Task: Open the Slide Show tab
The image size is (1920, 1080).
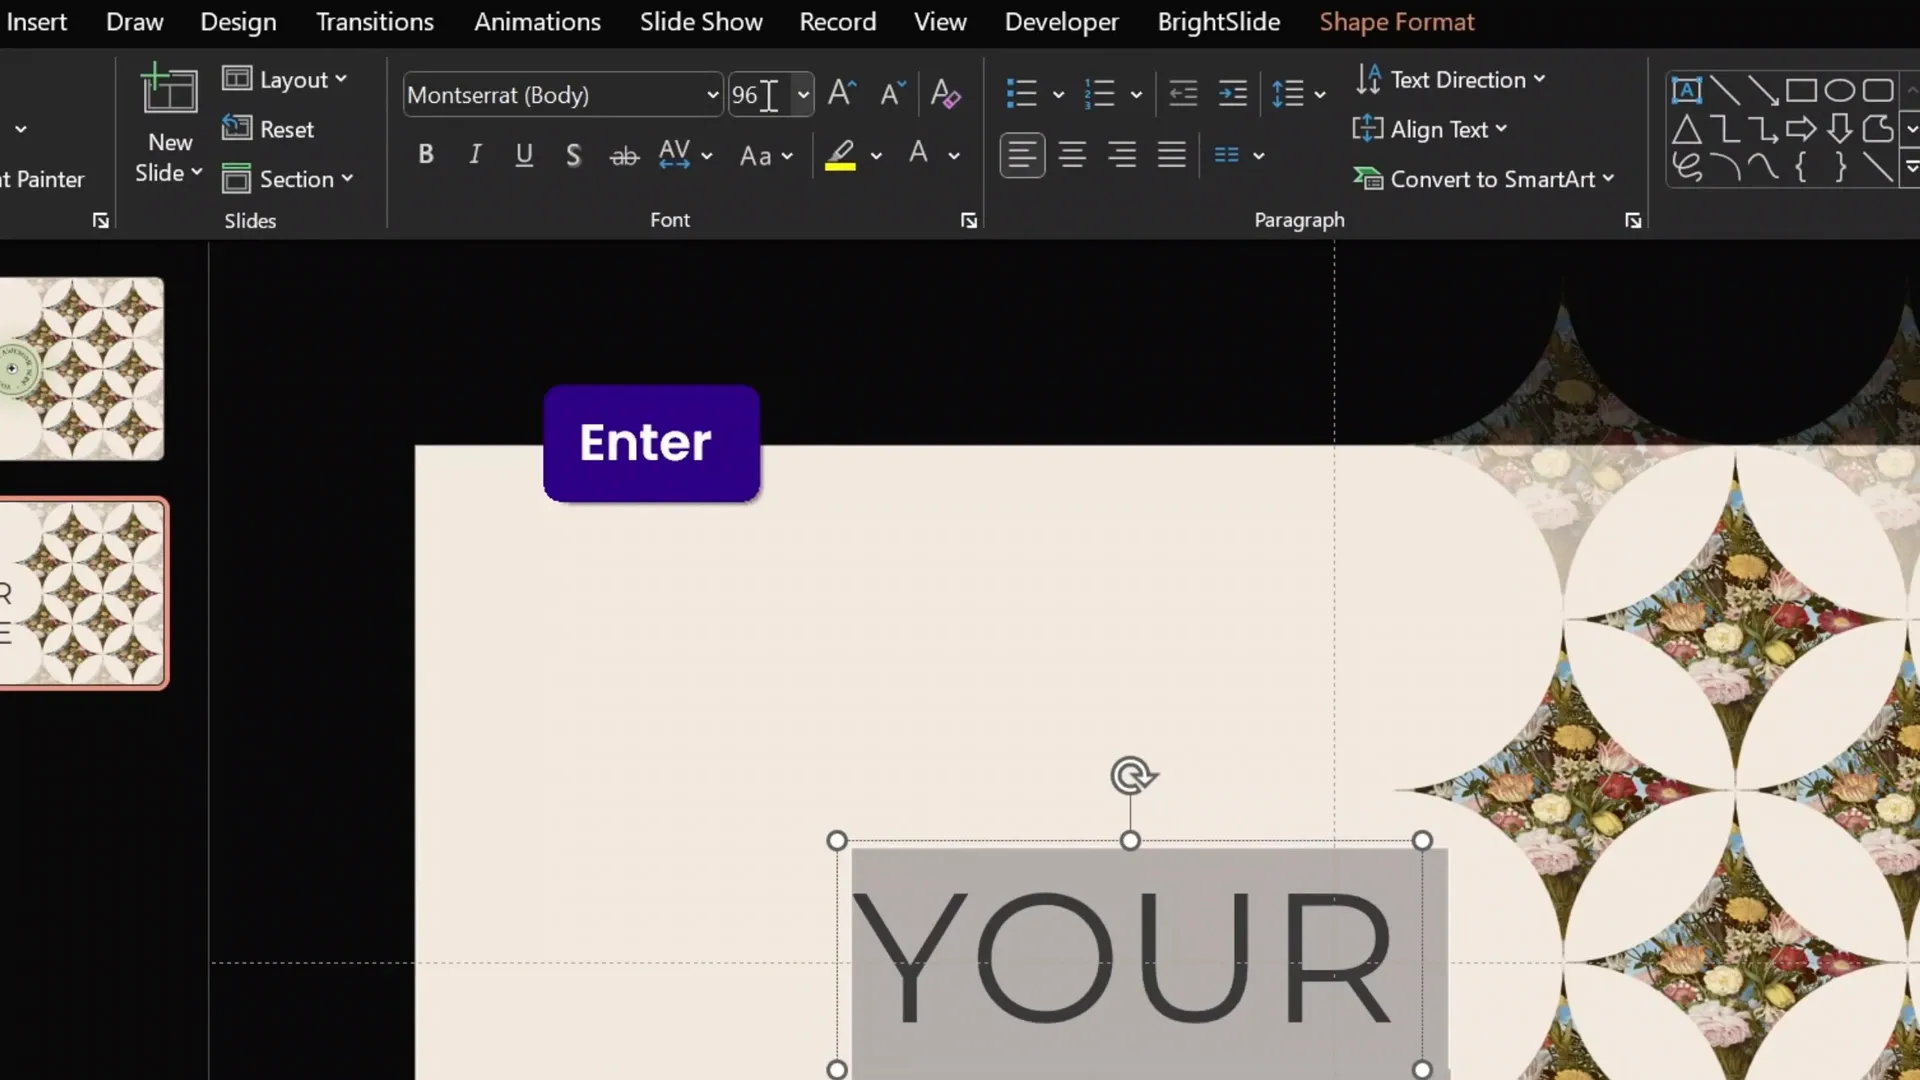Action: coord(701,22)
